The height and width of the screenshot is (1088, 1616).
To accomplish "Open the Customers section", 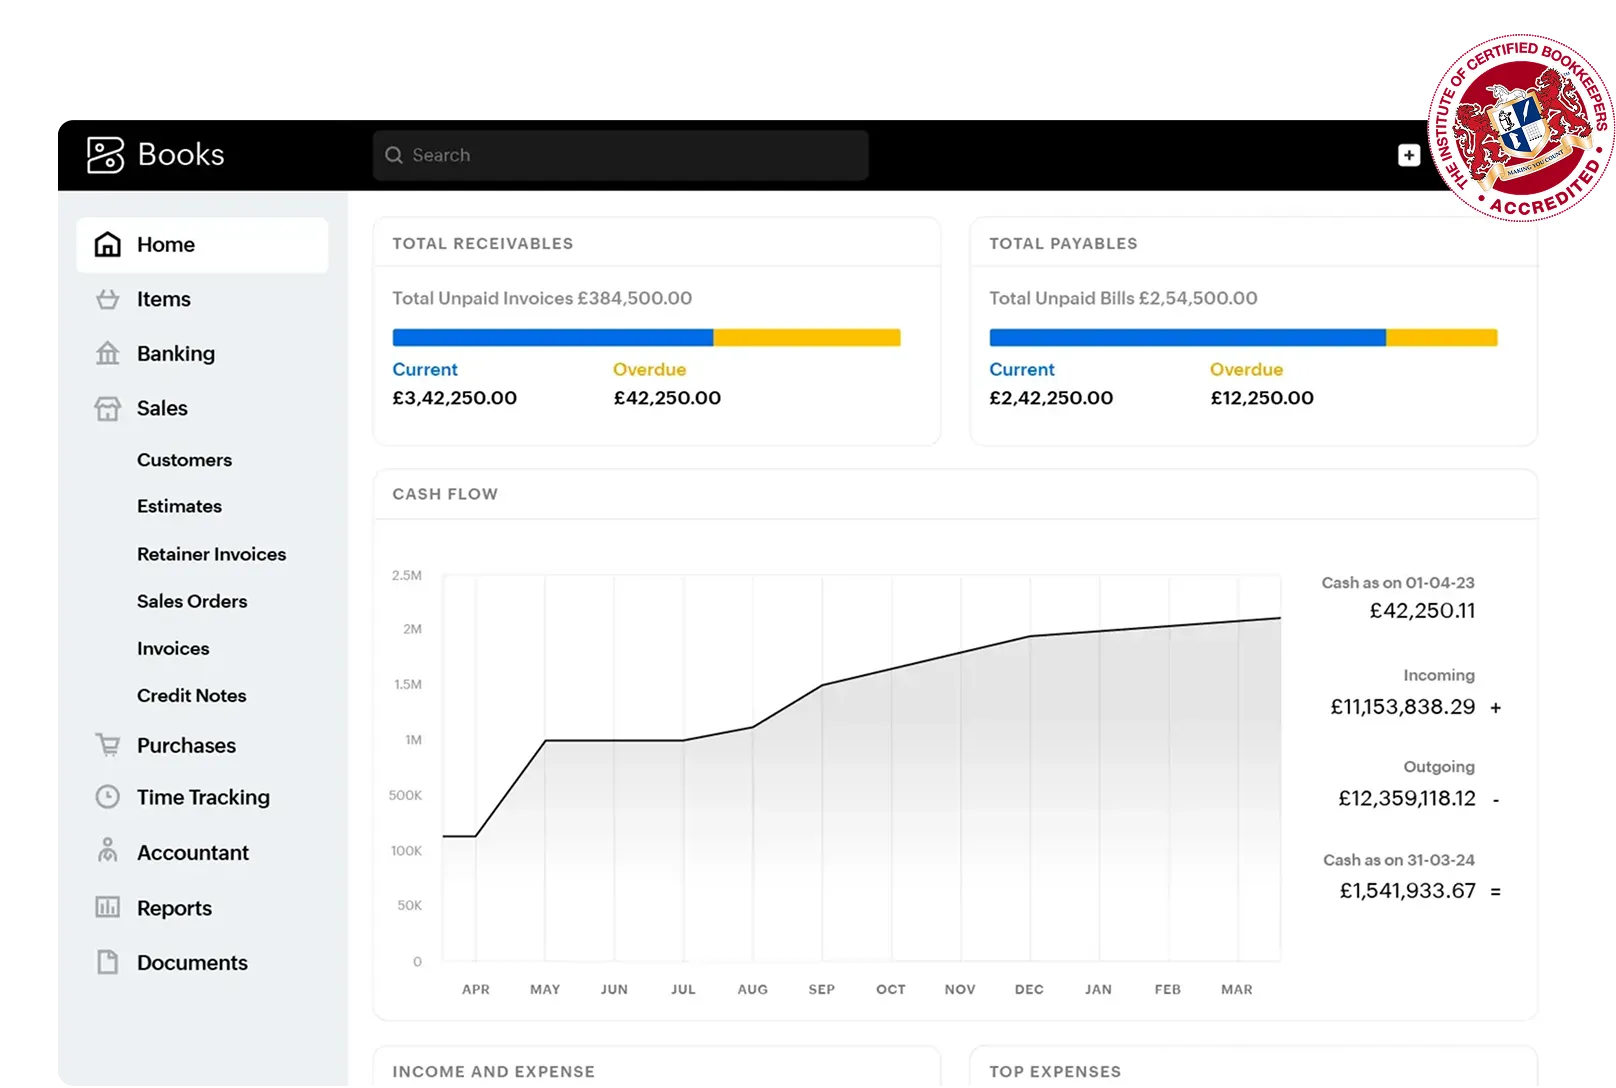I will click(184, 460).
